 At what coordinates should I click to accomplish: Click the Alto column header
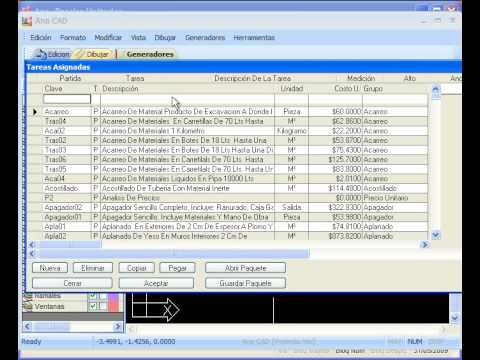pos(410,78)
